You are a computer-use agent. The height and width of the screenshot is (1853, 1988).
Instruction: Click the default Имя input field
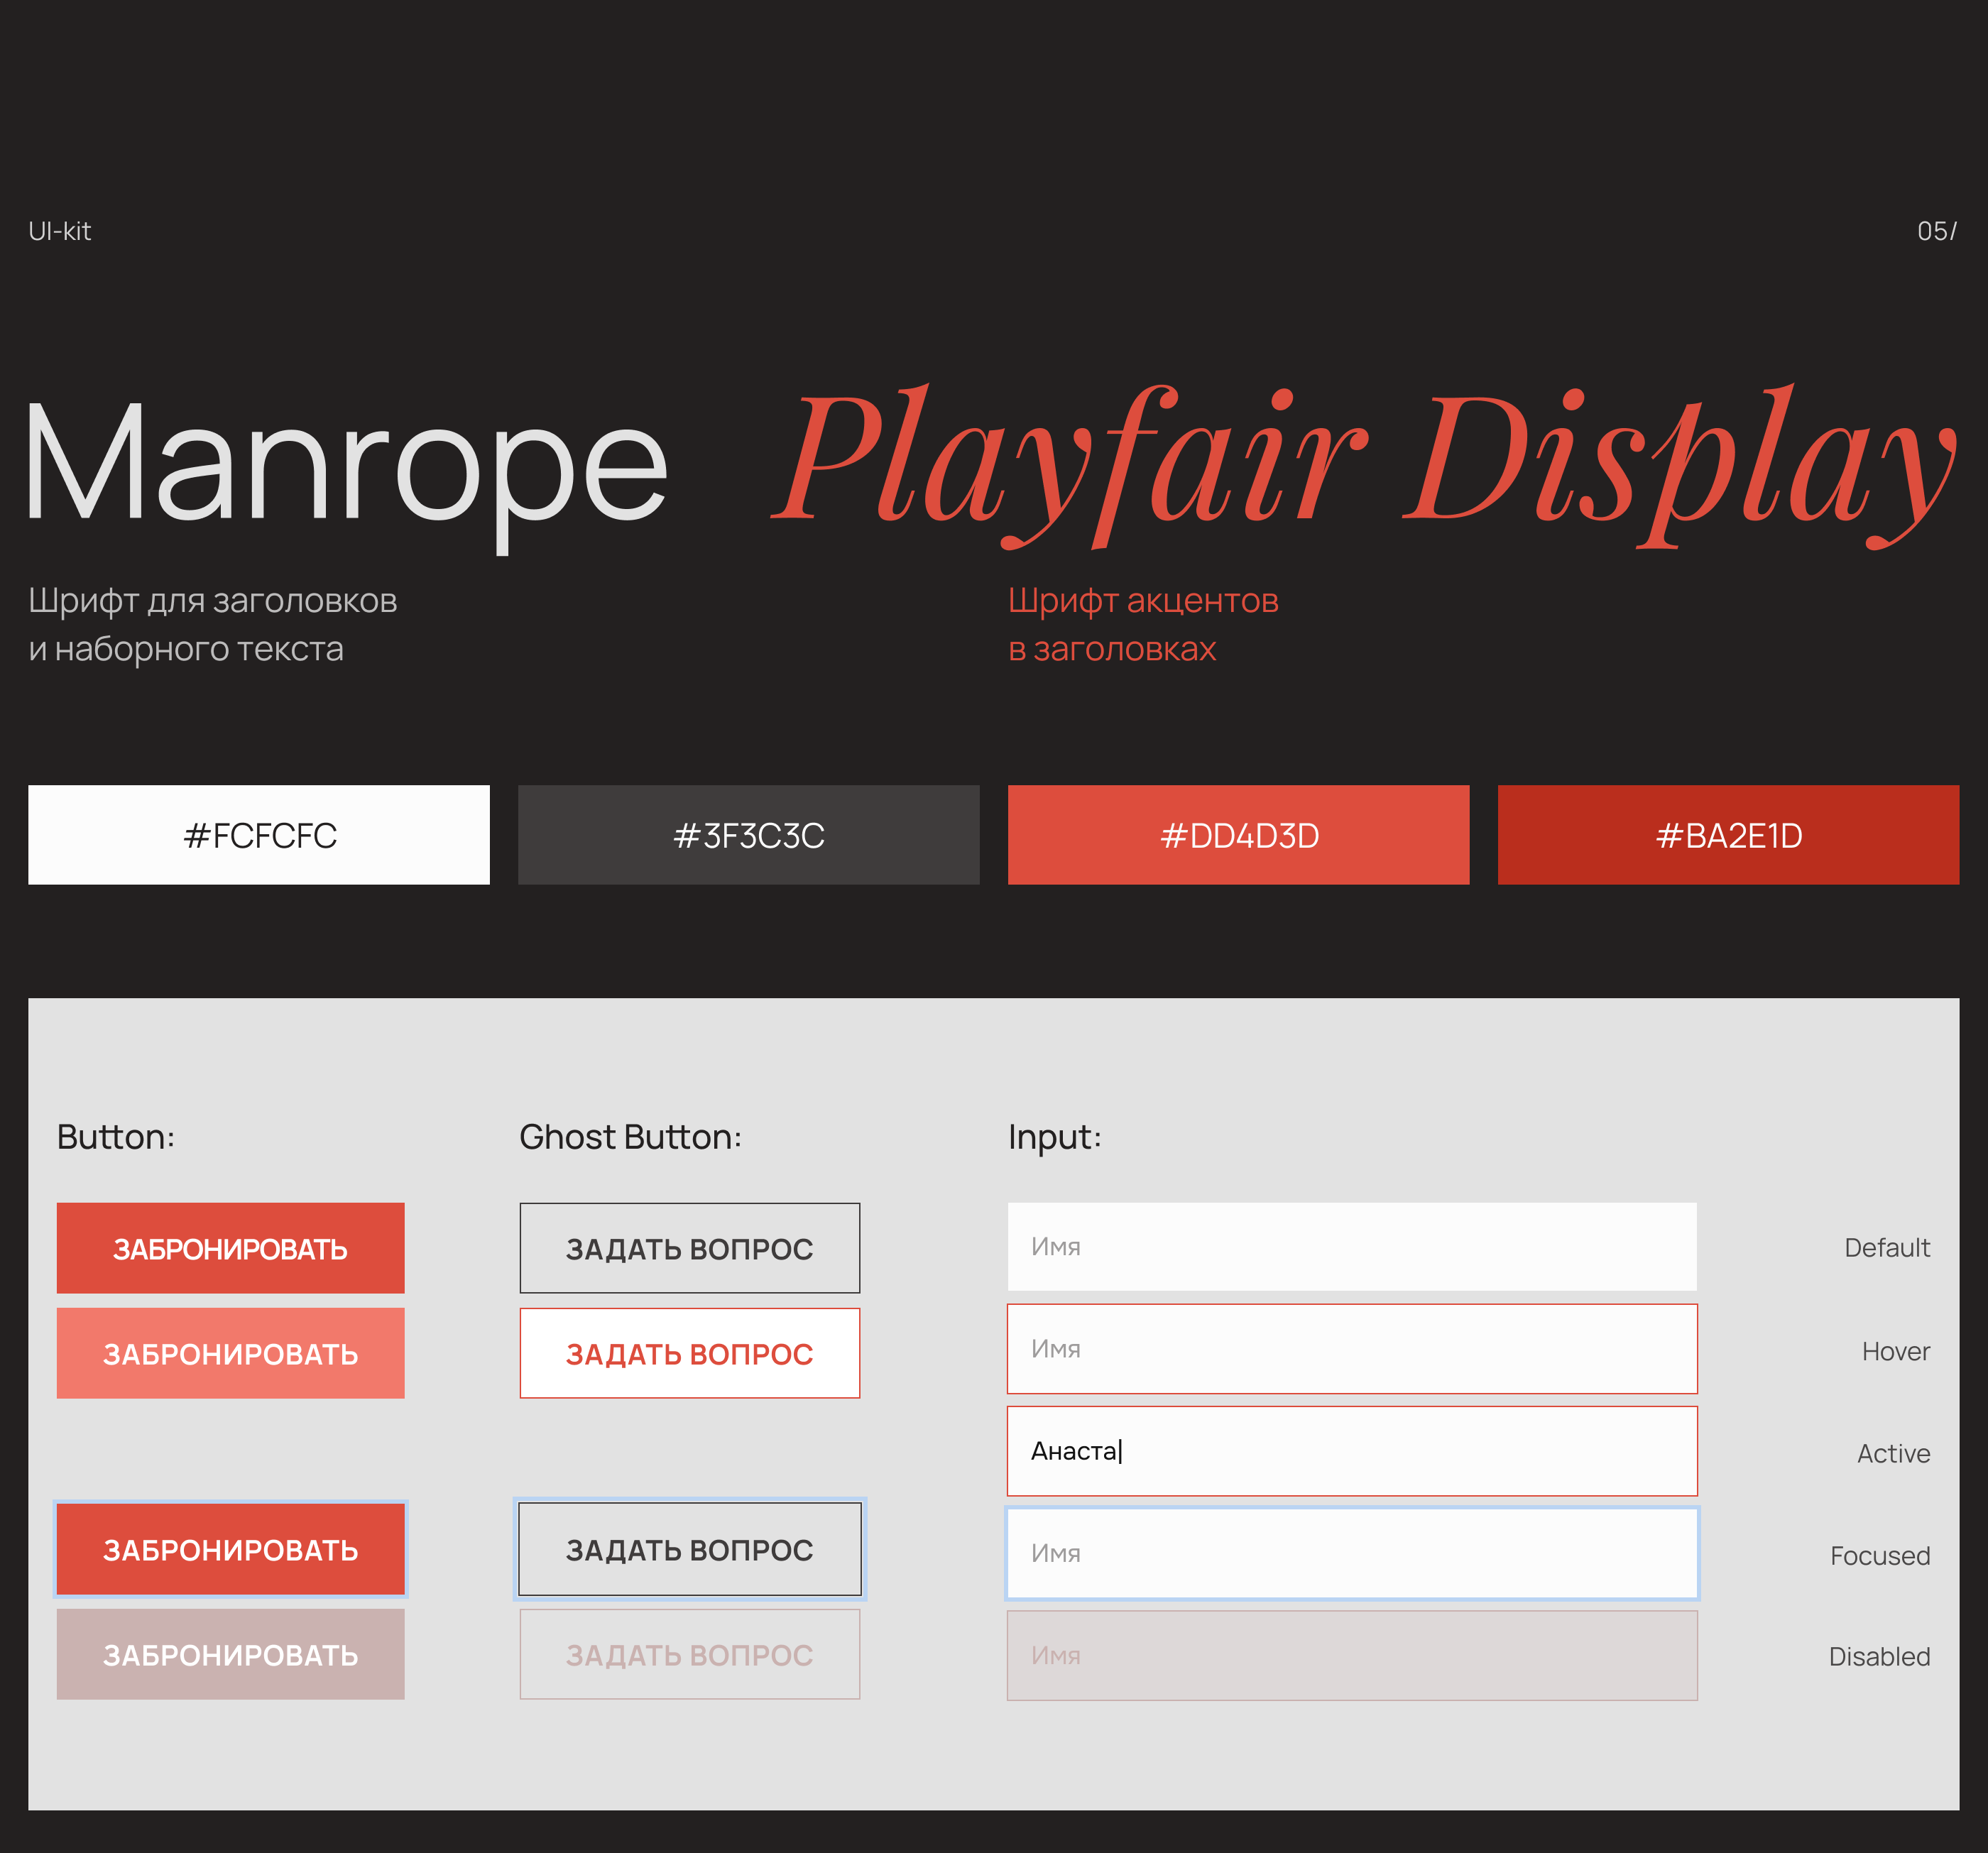point(1351,1246)
